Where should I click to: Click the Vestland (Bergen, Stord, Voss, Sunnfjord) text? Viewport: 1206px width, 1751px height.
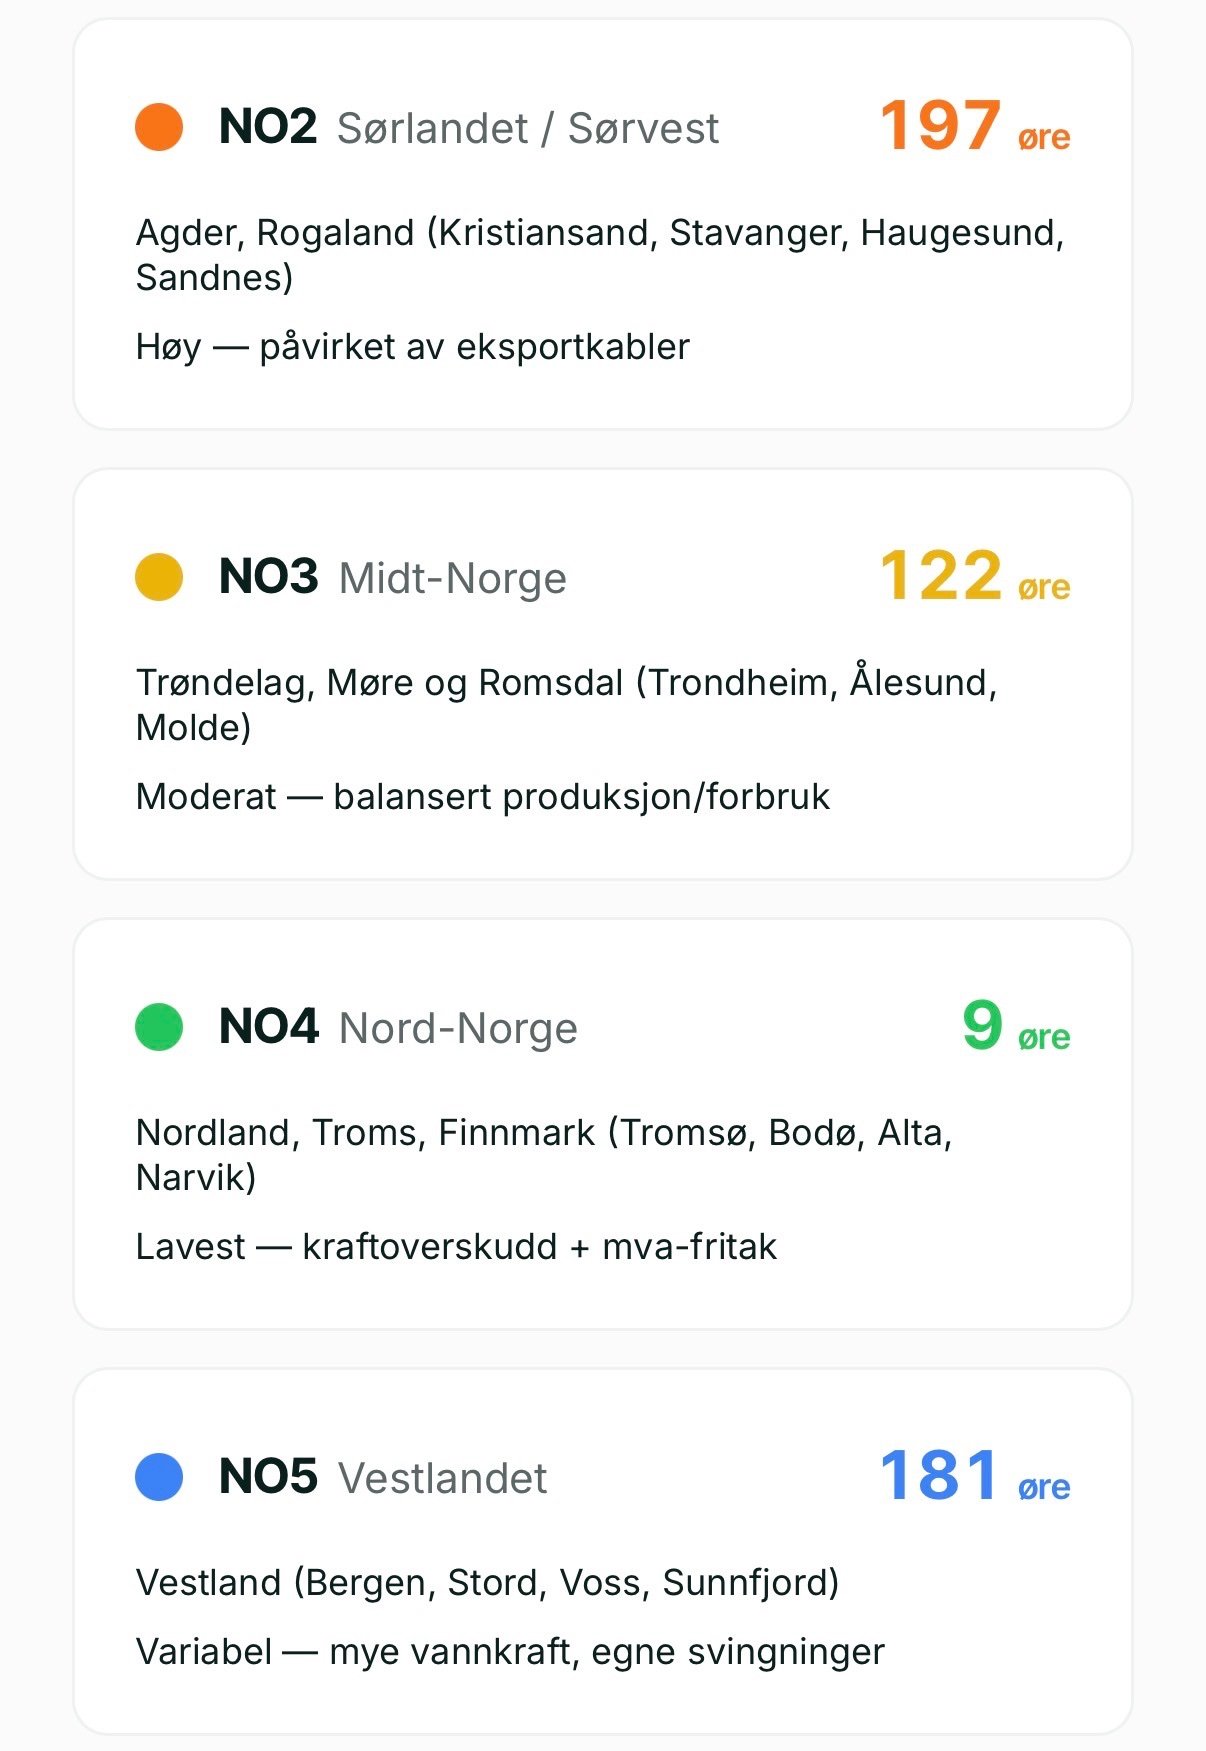pos(487,1583)
